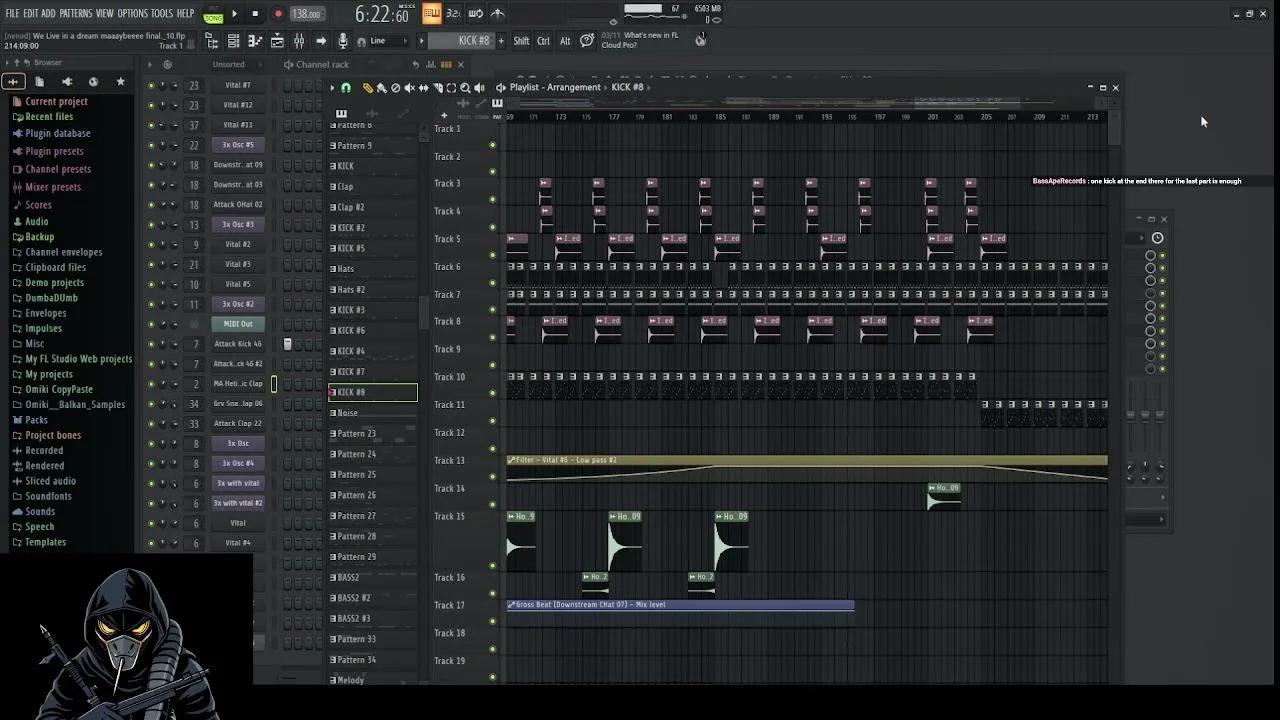Click the microphone recording icon
The height and width of the screenshot is (720, 1280).
tap(343, 41)
